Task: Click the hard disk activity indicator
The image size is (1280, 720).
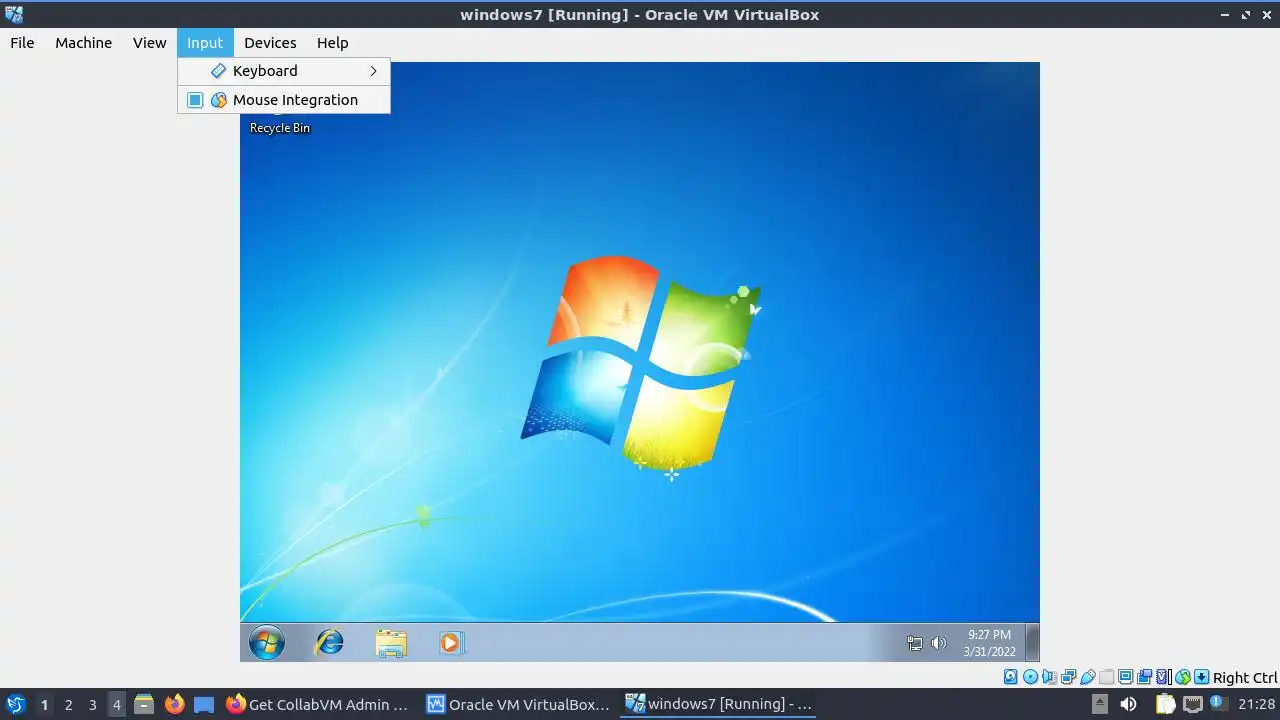Action: 1010,677
